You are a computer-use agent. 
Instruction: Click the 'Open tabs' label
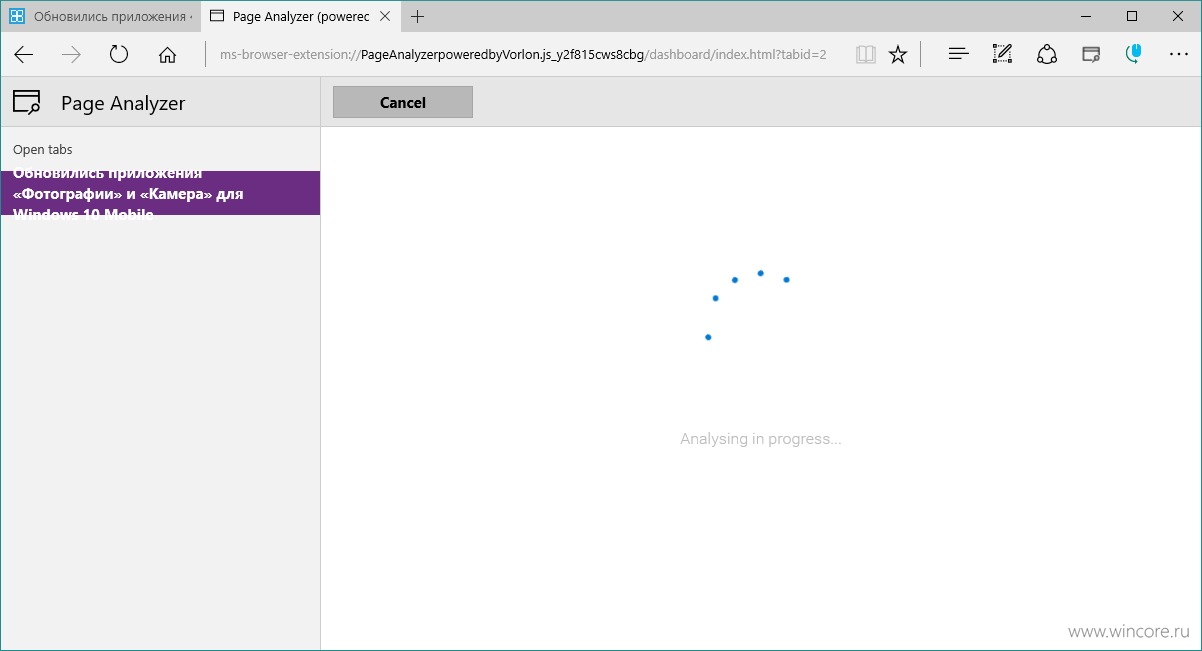43,150
